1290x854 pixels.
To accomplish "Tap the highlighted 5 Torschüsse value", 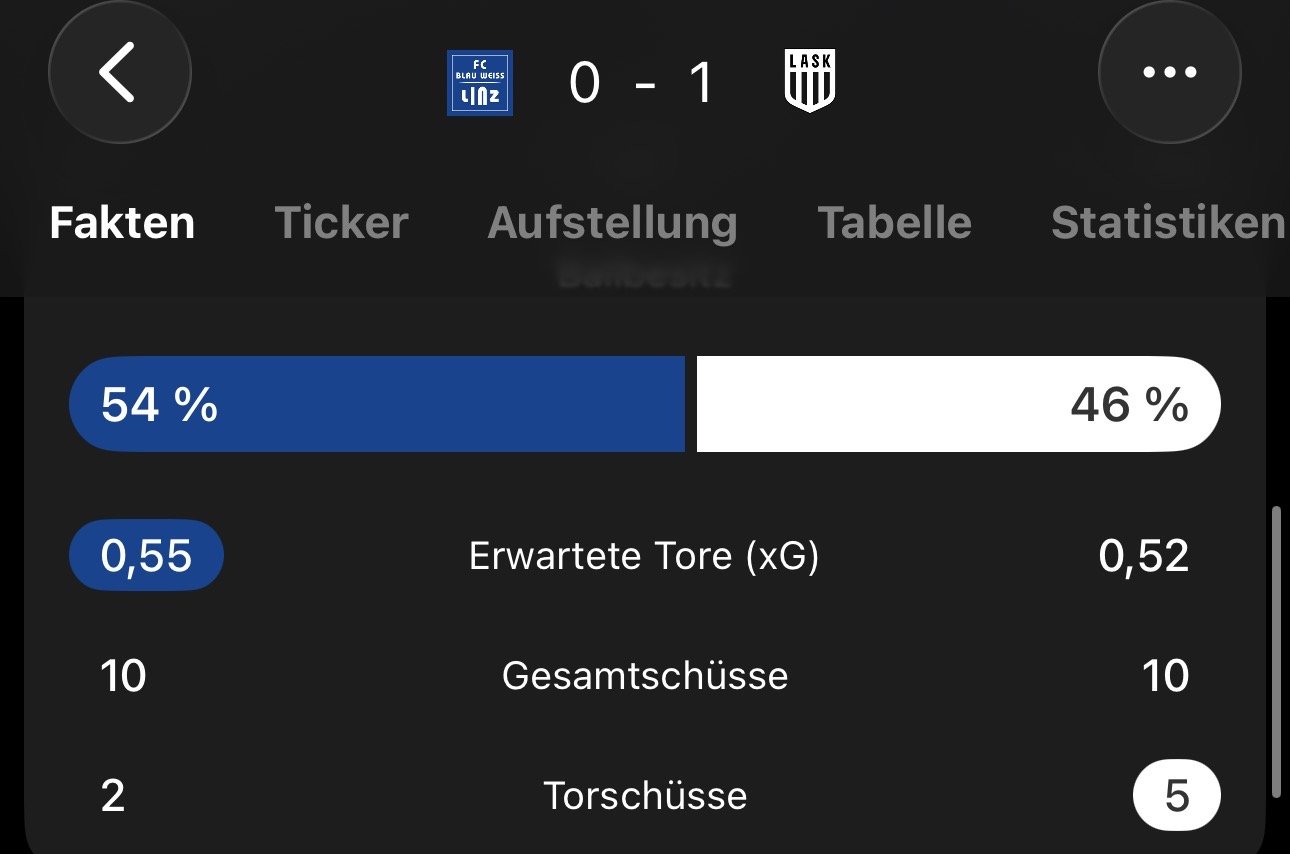I will tap(1176, 796).
